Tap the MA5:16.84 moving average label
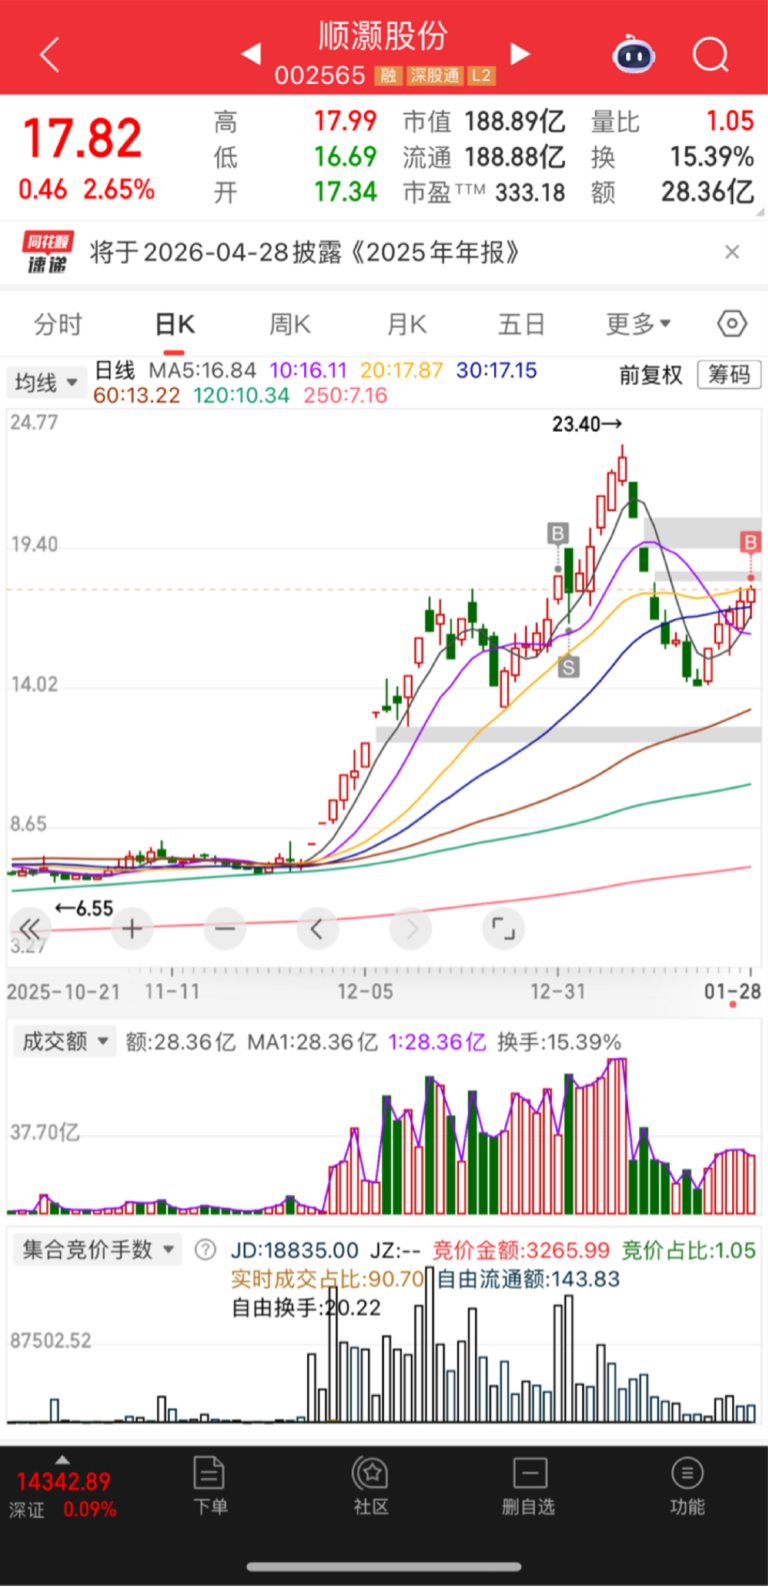Image resolution: width=768 pixels, height=1587 pixels. click(203, 370)
